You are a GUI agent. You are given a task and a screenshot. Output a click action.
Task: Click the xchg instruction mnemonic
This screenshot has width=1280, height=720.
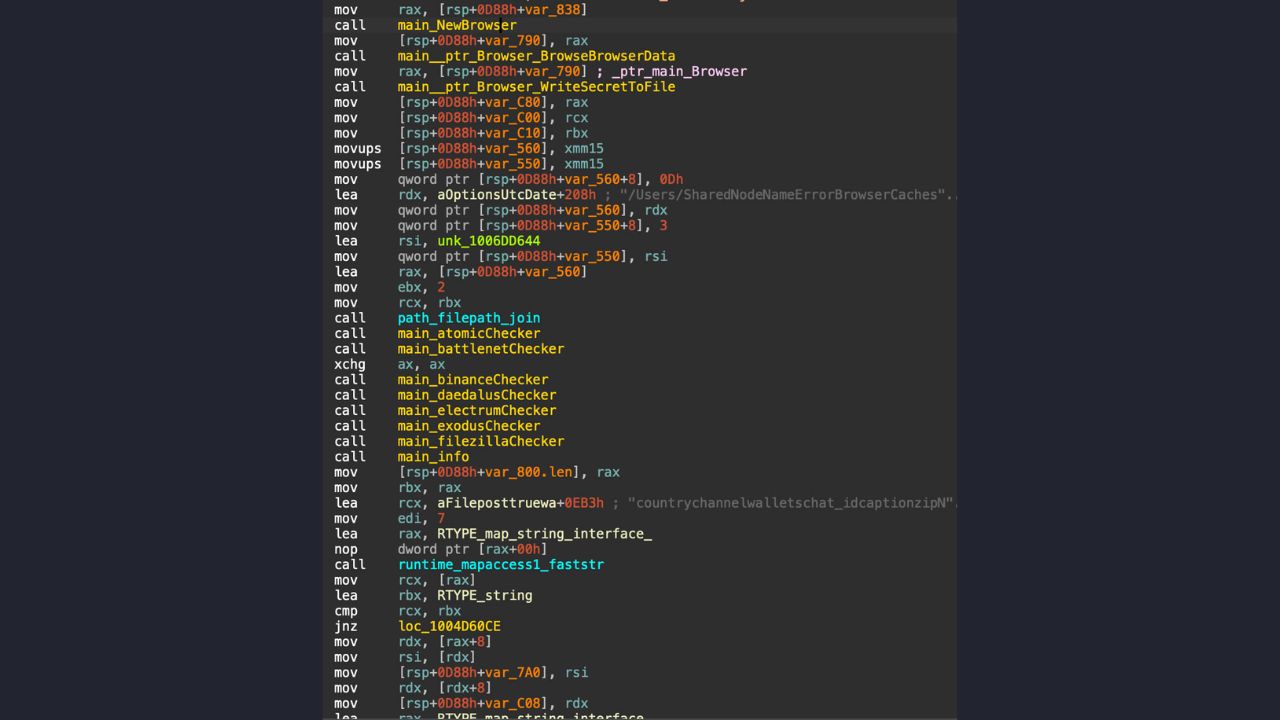[x=350, y=364]
